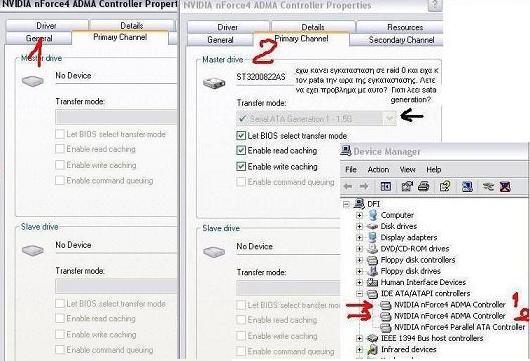
Task: Click the Forward arrow in Device Manager toolbar
Action: coord(364,186)
